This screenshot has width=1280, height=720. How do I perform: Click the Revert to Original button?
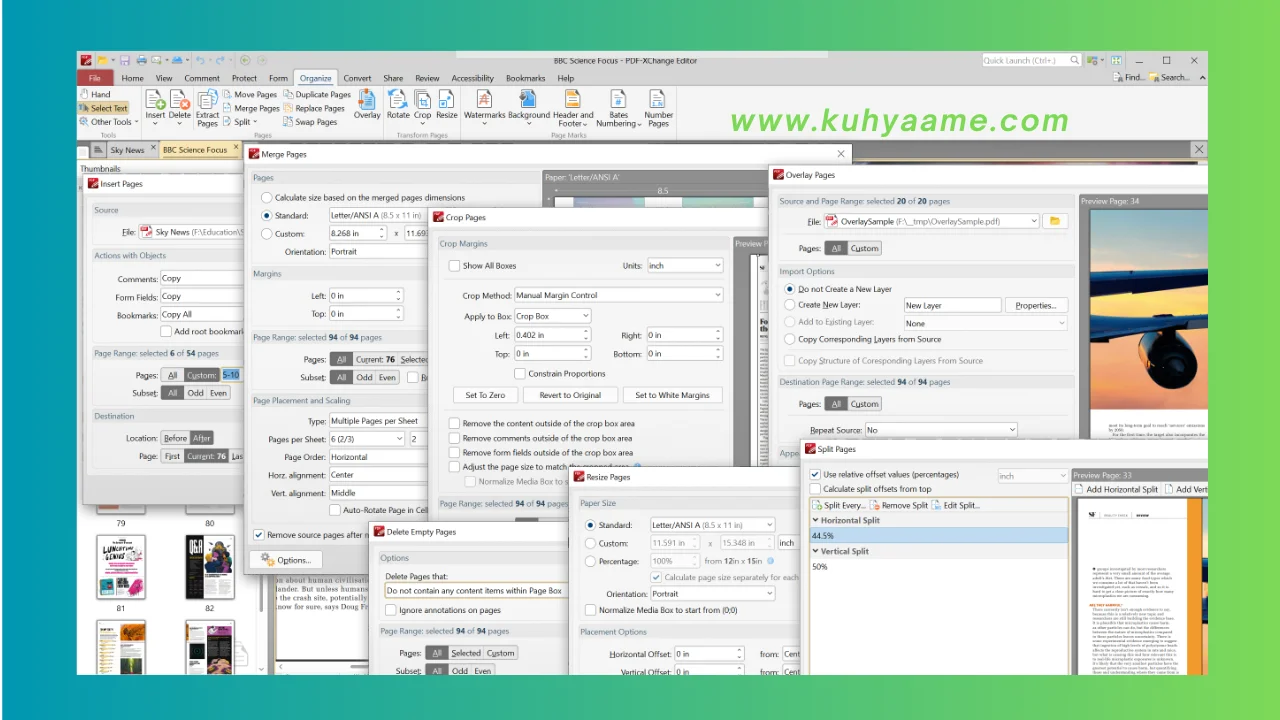point(570,395)
